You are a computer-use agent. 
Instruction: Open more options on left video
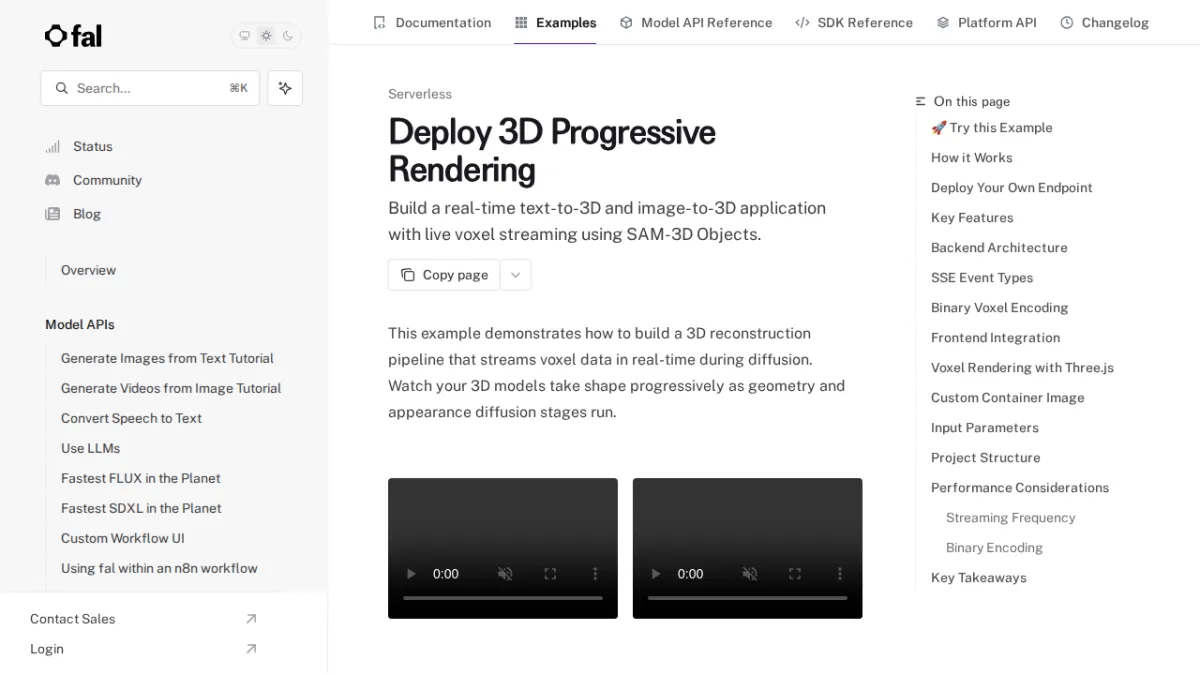595,574
